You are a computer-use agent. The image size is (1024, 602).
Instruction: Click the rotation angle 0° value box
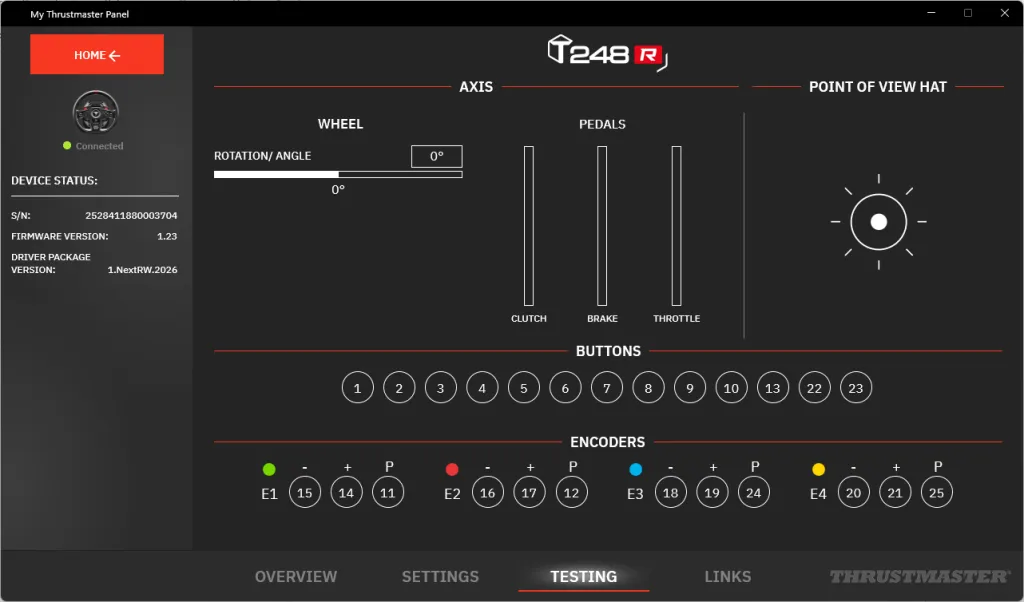[x=436, y=156]
